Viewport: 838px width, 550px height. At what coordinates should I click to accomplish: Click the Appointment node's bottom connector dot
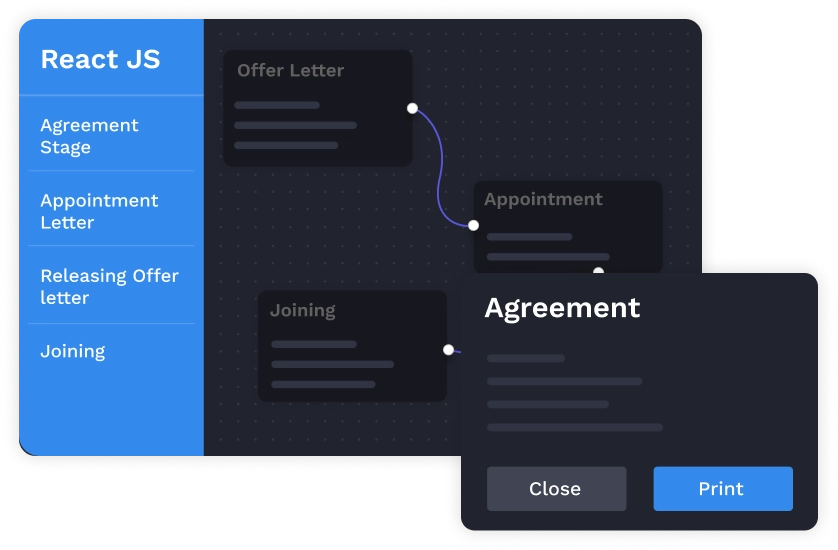598,271
